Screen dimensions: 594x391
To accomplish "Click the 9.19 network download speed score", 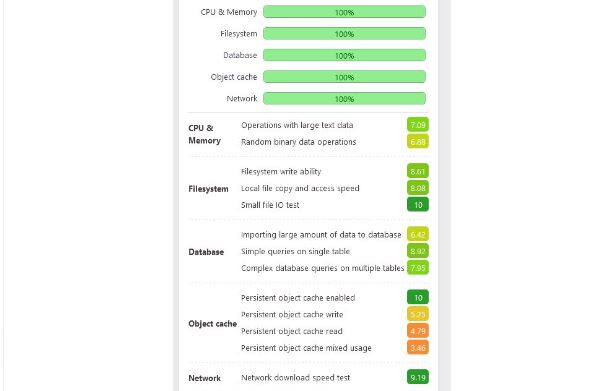I will point(418,377).
